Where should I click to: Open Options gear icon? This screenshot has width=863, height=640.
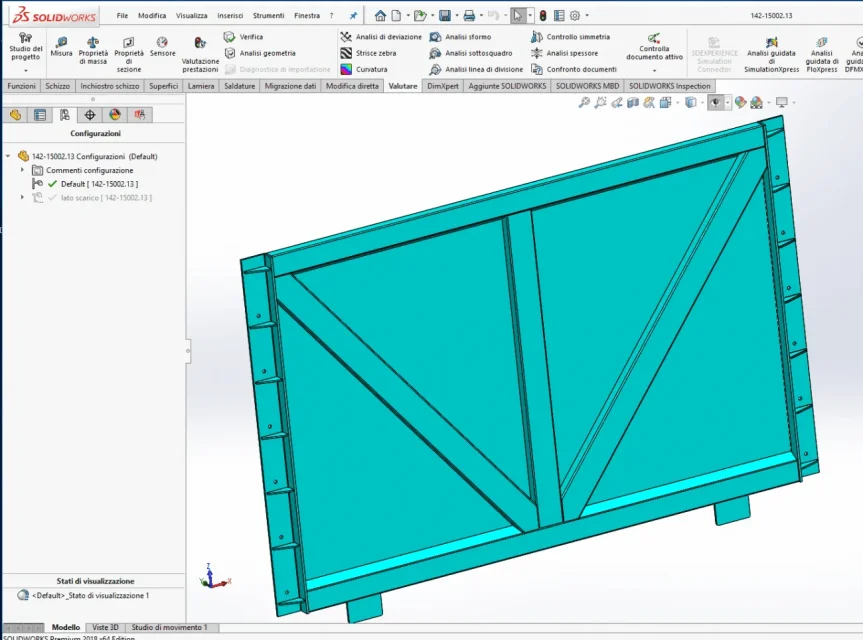pos(575,15)
